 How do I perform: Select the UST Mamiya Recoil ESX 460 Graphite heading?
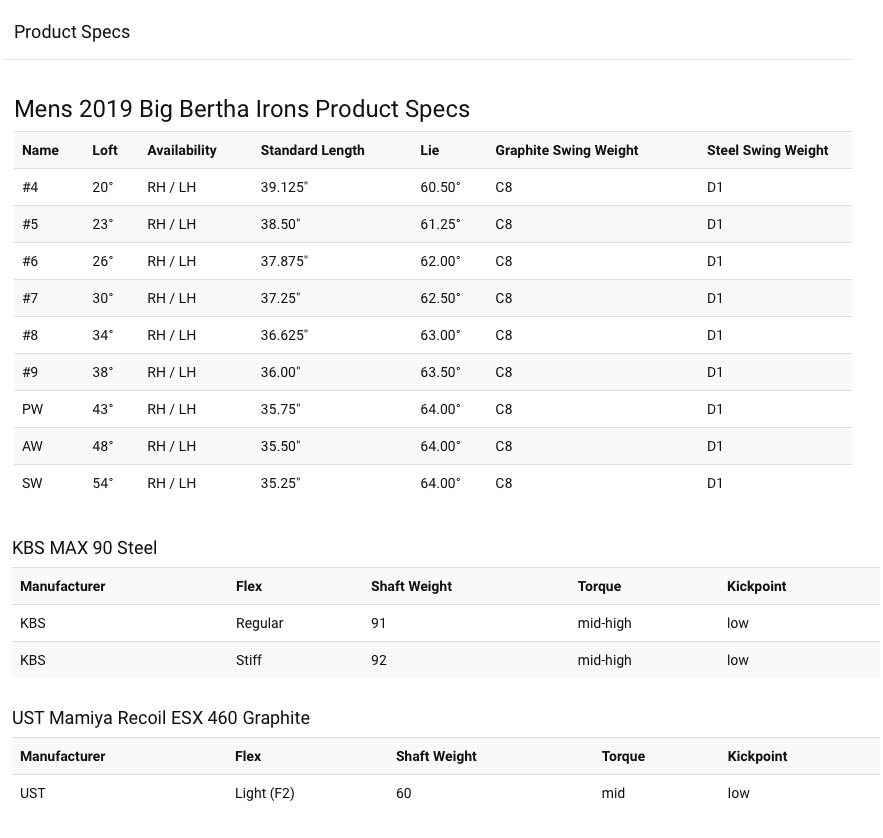[x=161, y=718]
